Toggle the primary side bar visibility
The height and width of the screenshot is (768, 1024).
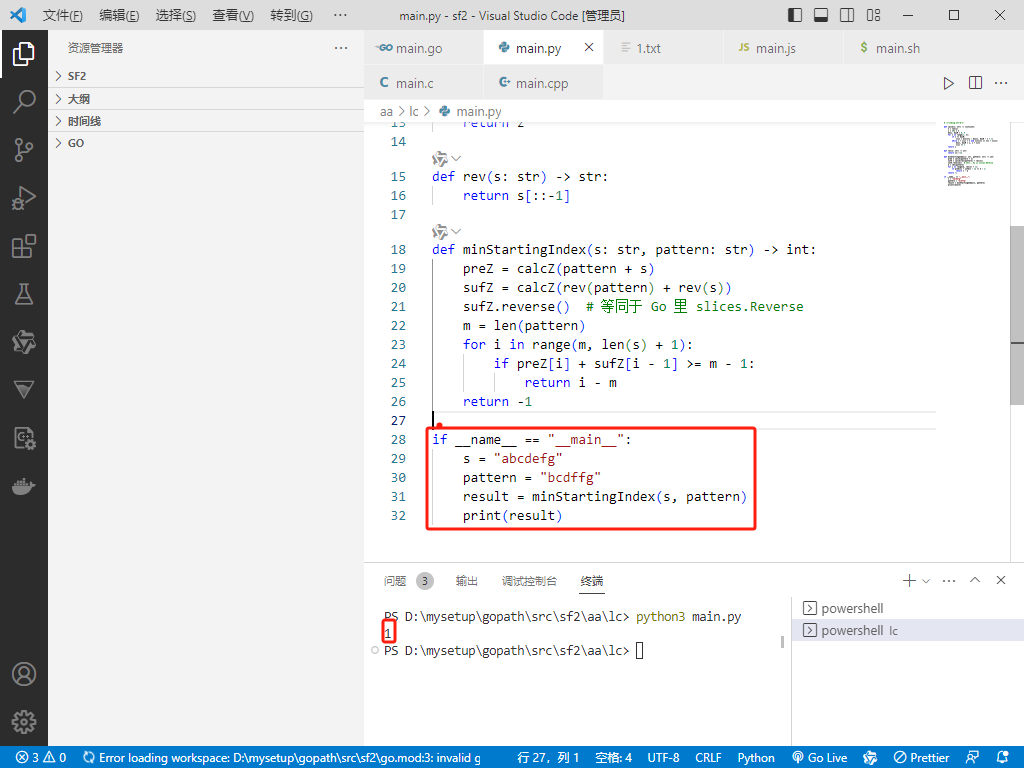coord(795,15)
